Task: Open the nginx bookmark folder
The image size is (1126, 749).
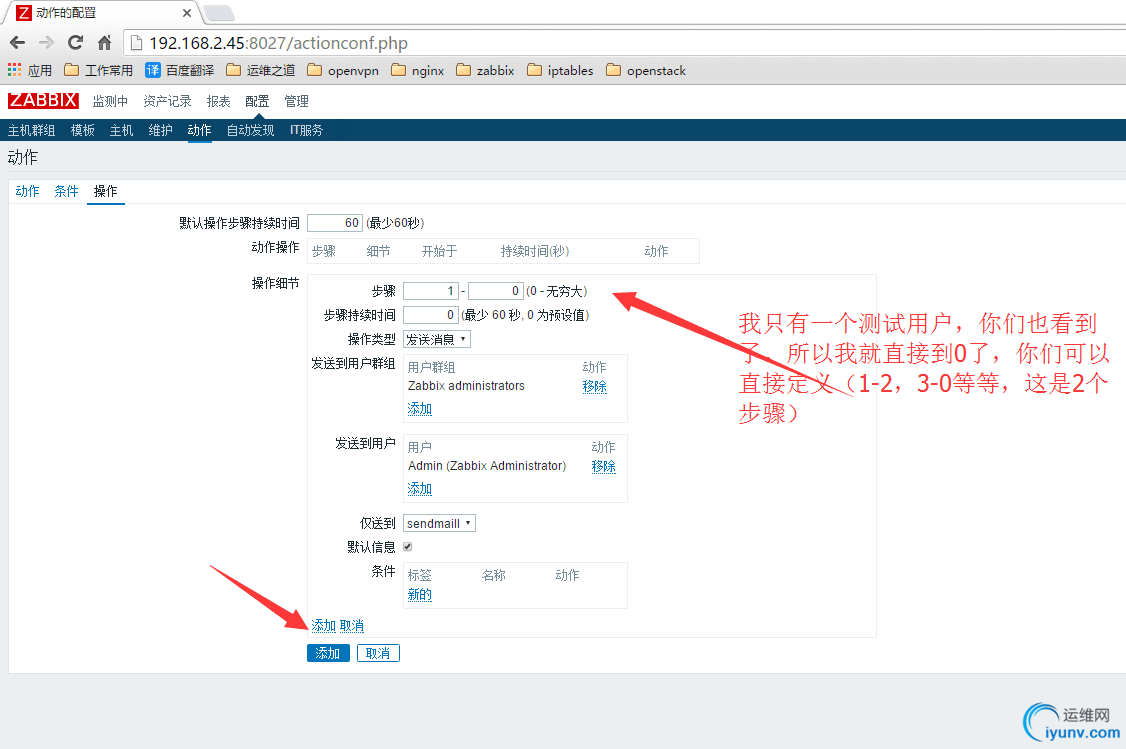Action: pyautogui.click(x=417, y=70)
